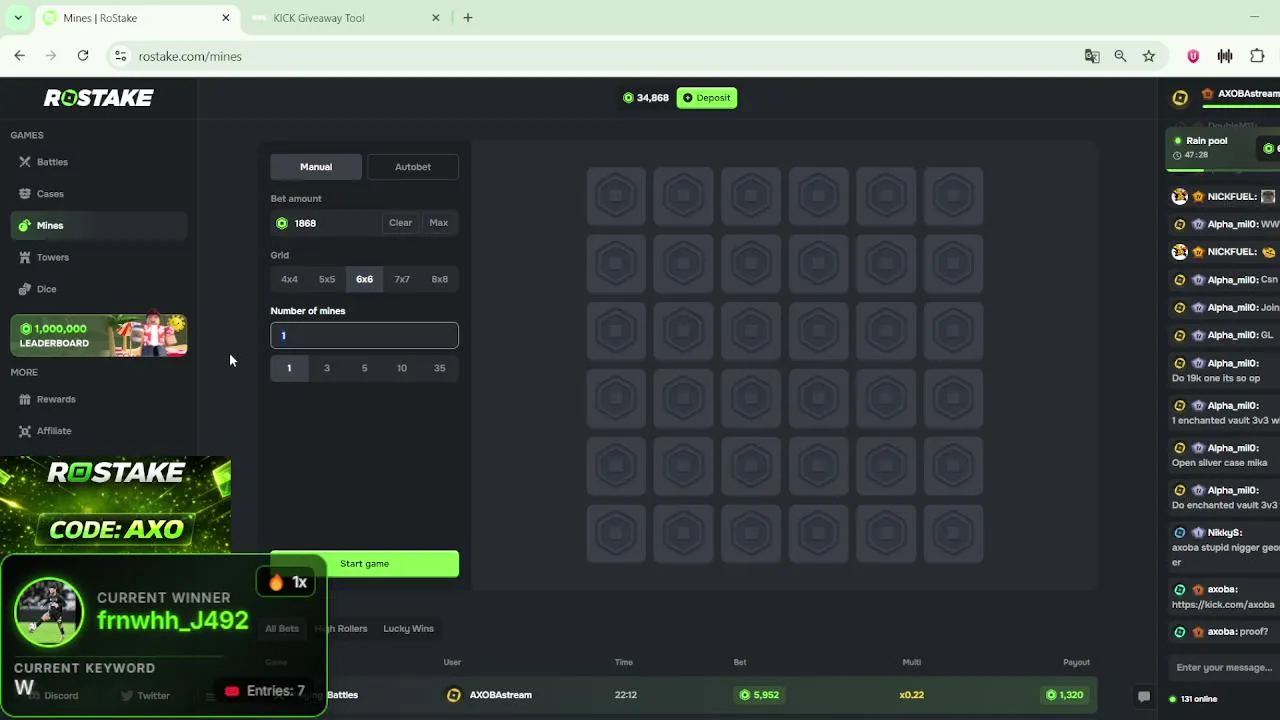Open Rewards page in sidebar
Image resolution: width=1280 pixels, height=720 pixels.
point(55,399)
